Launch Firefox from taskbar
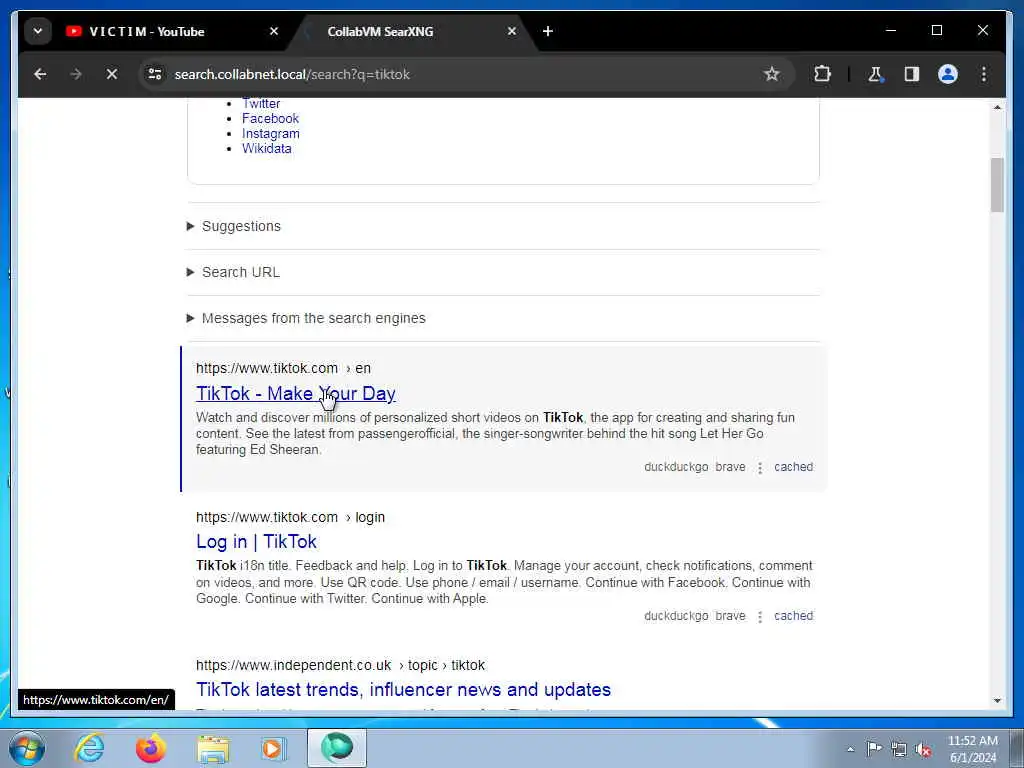This screenshot has width=1024, height=768. [151, 748]
